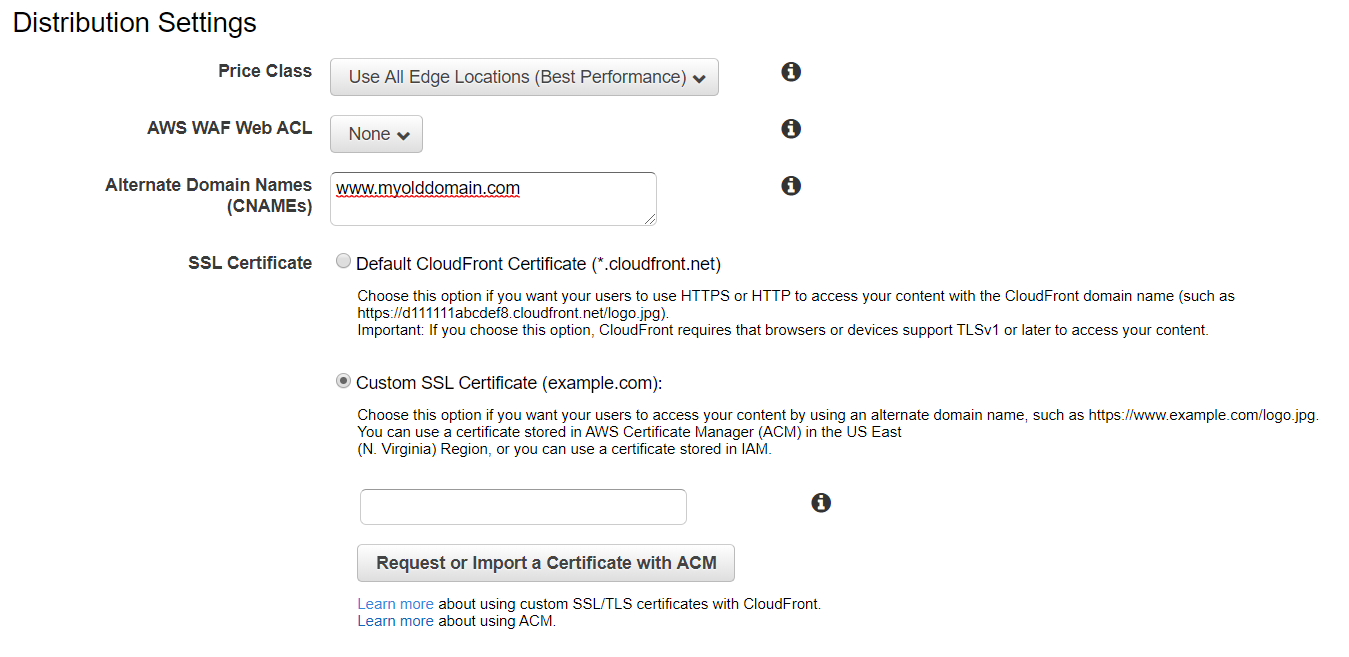Screen dimensions: 1349x657
Task: Select the Custom SSL Certificate option
Action: [x=343, y=381]
